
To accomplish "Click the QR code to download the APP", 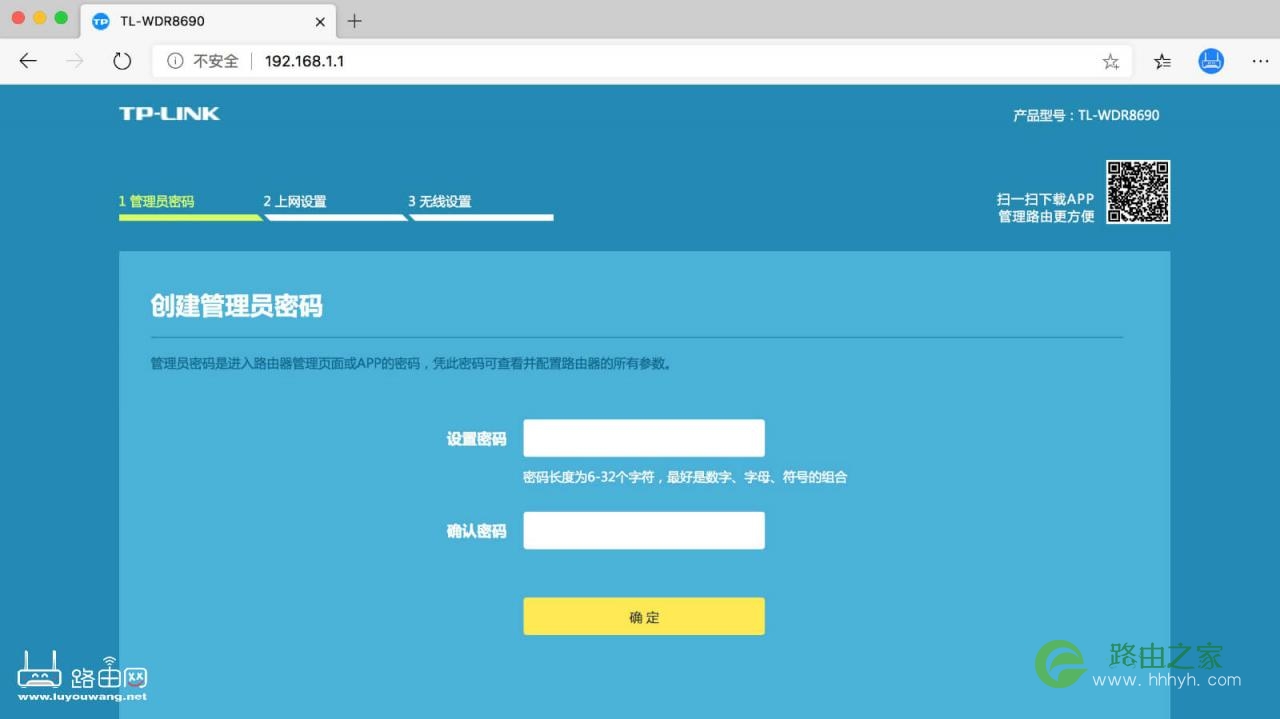I will [1138, 192].
